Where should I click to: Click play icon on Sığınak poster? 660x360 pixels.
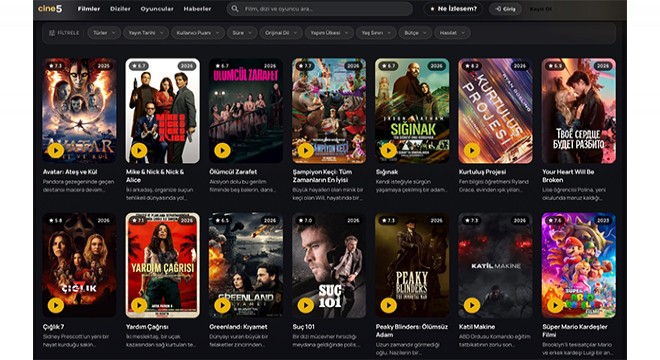point(389,150)
